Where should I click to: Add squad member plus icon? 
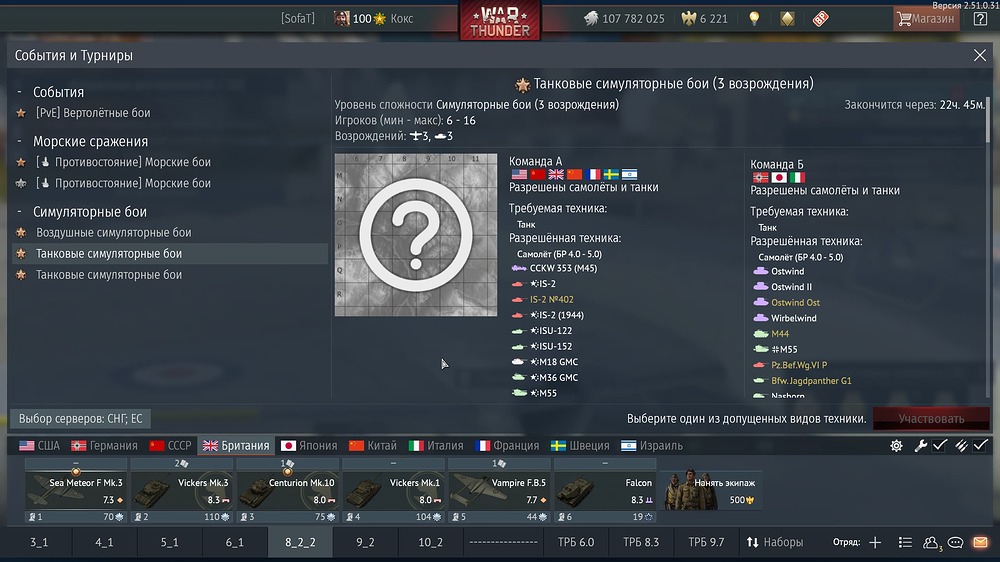click(875, 542)
